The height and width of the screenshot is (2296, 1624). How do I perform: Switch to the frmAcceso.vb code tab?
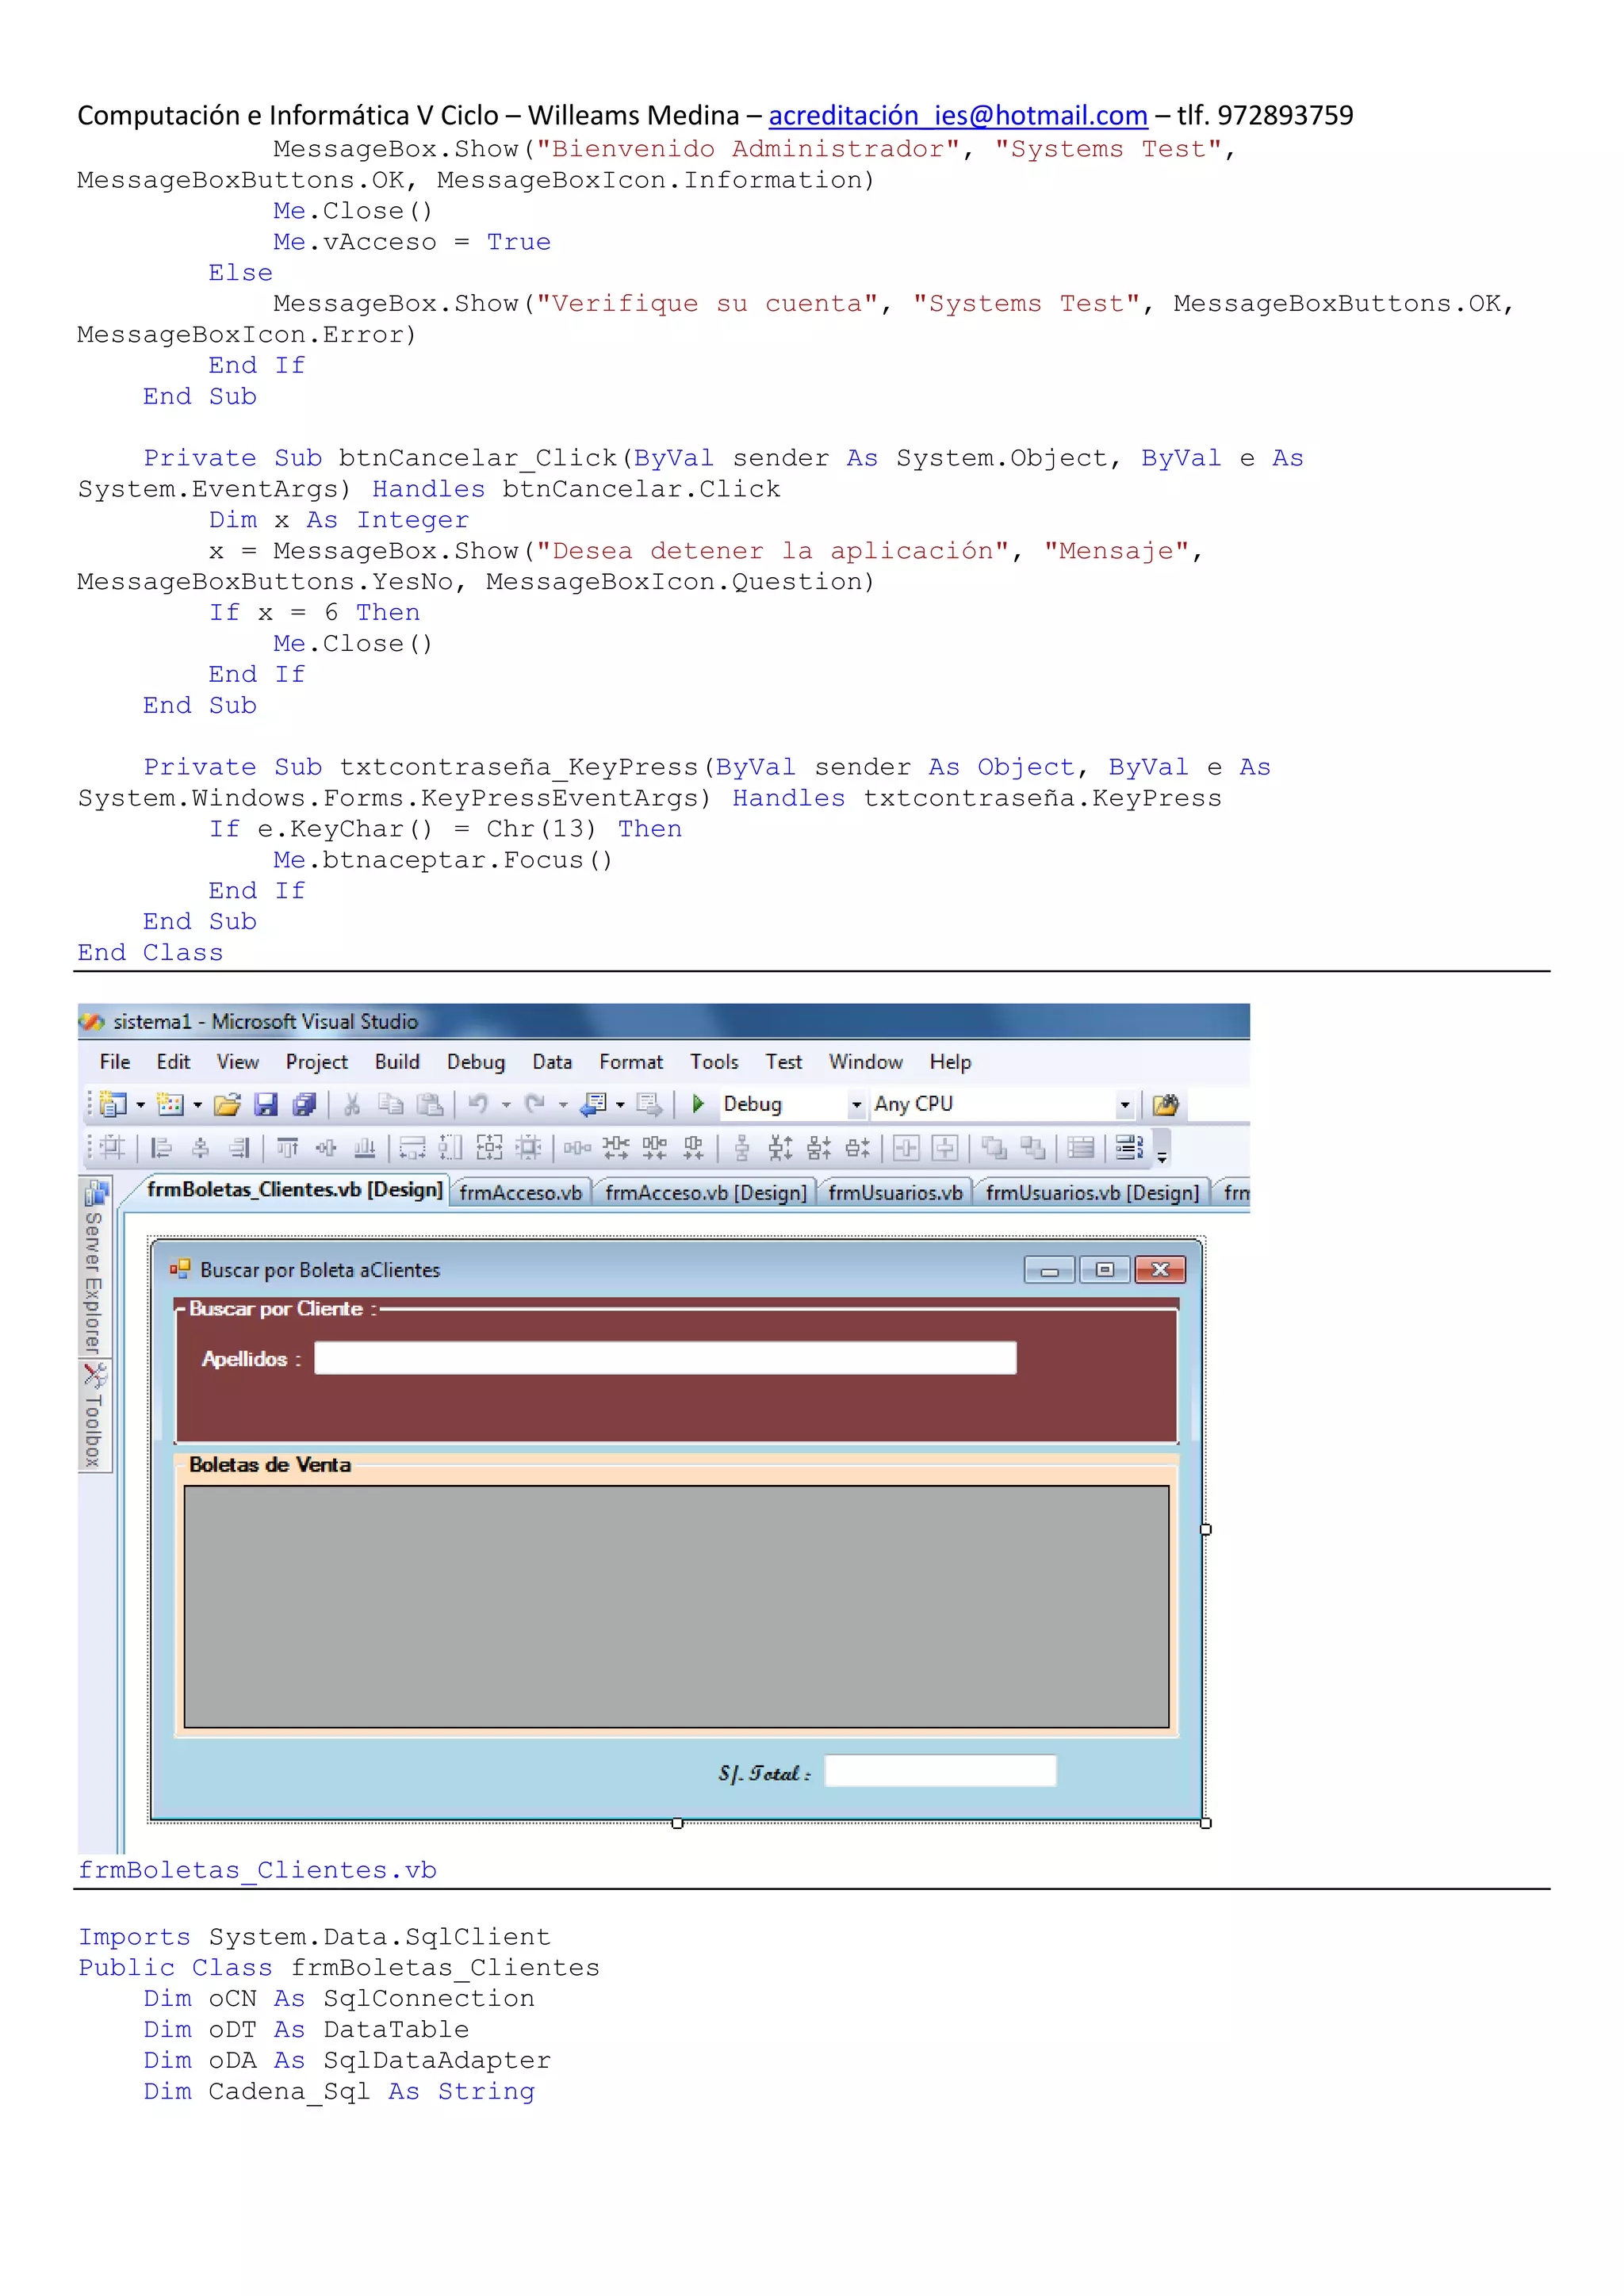(x=521, y=1193)
